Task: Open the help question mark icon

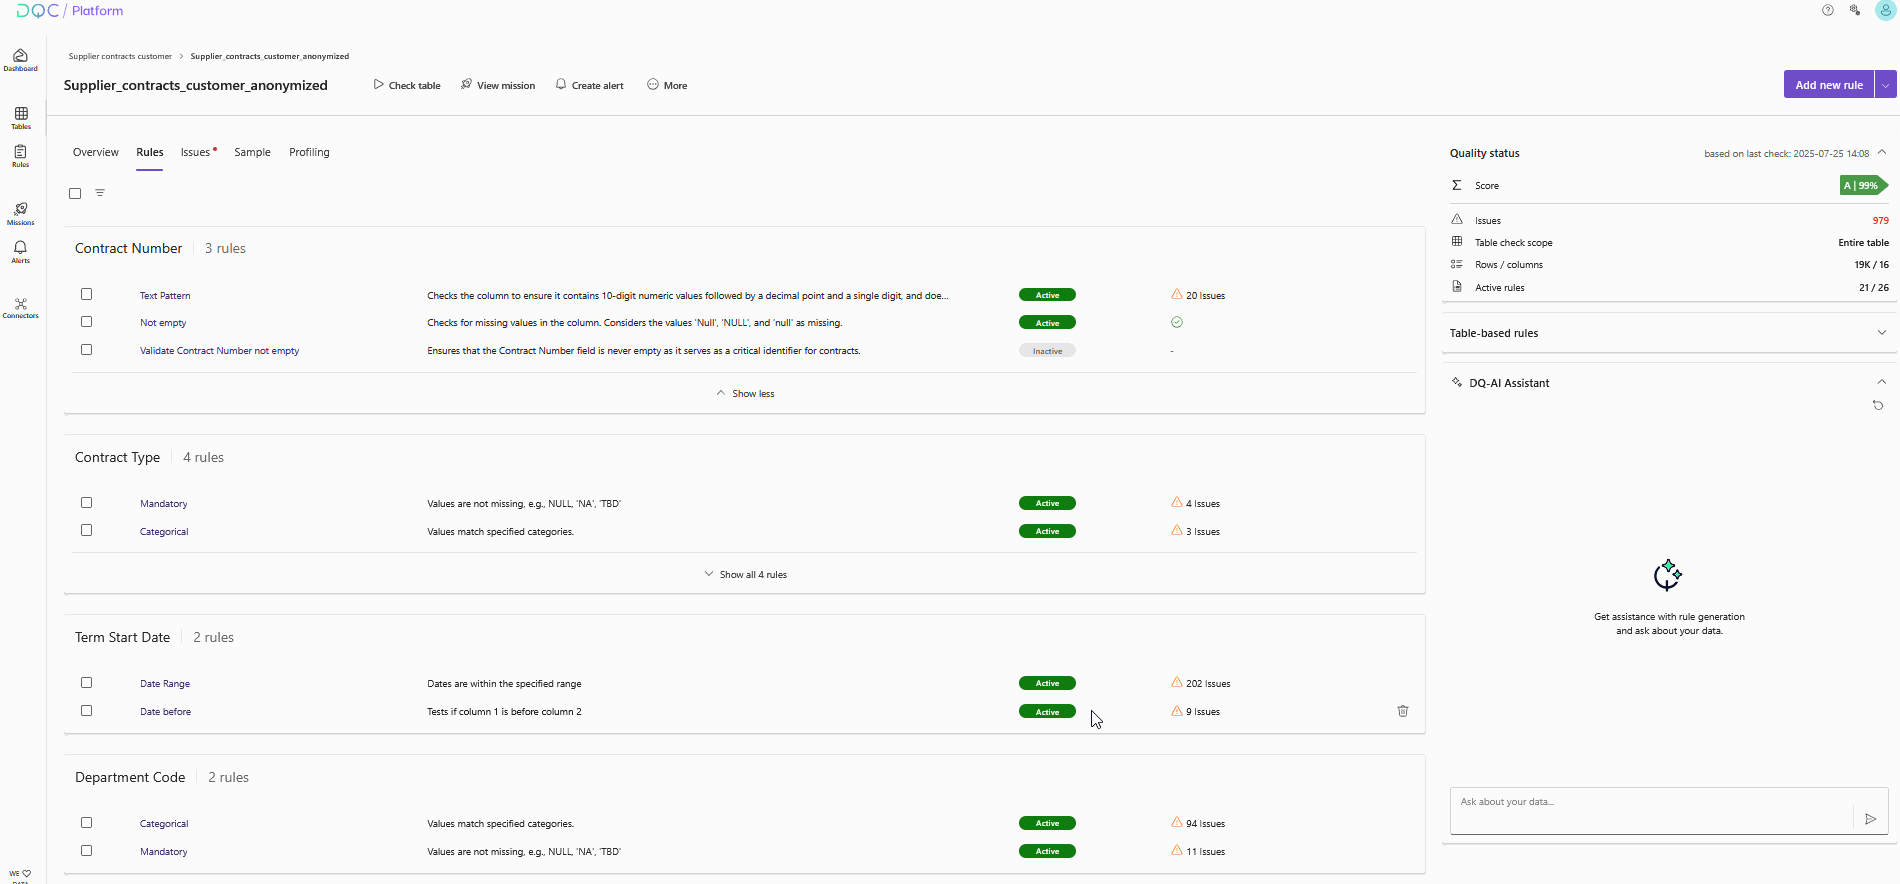Action: pos(1828,10)
